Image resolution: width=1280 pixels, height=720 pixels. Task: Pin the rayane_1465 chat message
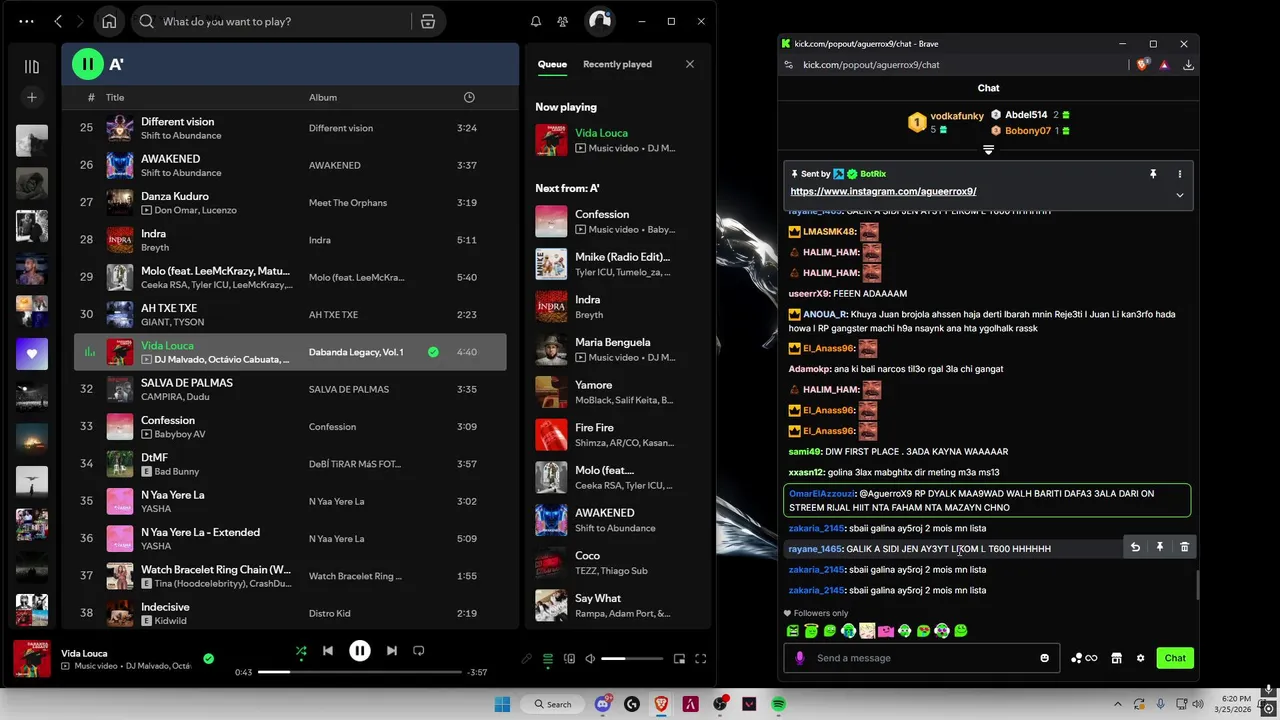tap(1160, 547)
